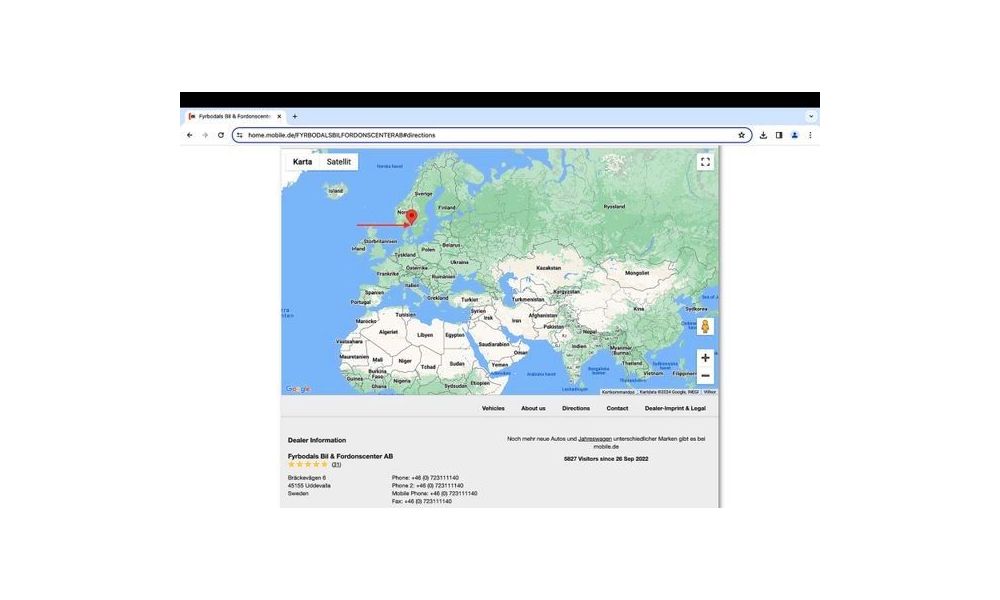Open the Jahreswagen link
1000x600 pixels.
point(594,439)
